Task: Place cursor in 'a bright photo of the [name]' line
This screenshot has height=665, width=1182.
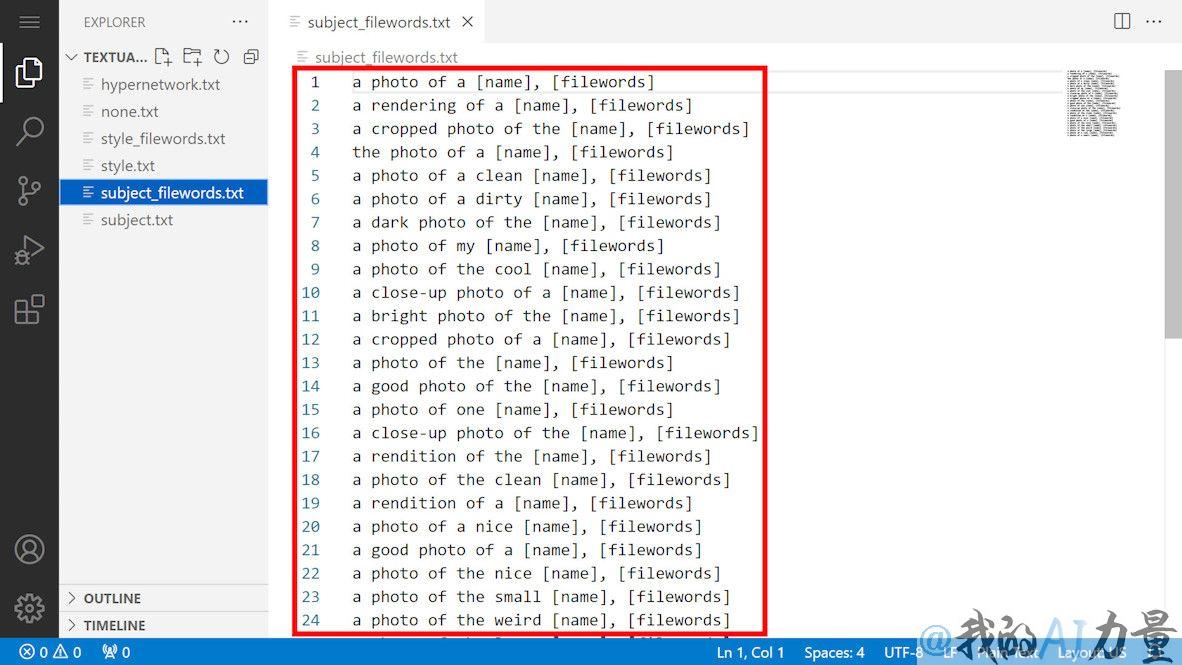Action: click(546, 316)
